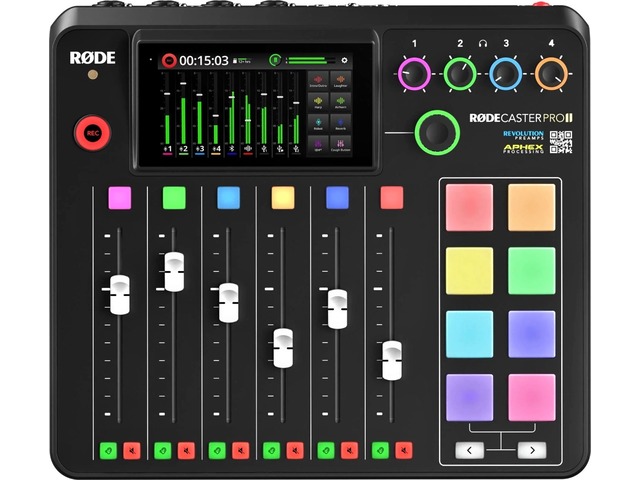Hit the green SMART pad
This screenshot has height=480, width=640.
(x=531, y=271)
